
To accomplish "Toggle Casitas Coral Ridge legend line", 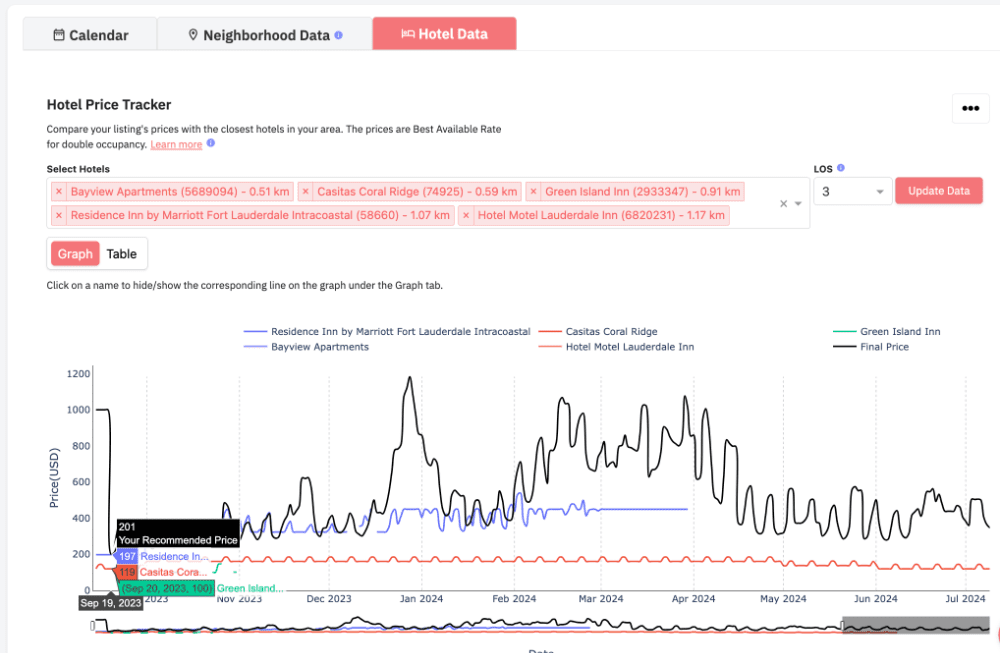I will tap(598, 332).
